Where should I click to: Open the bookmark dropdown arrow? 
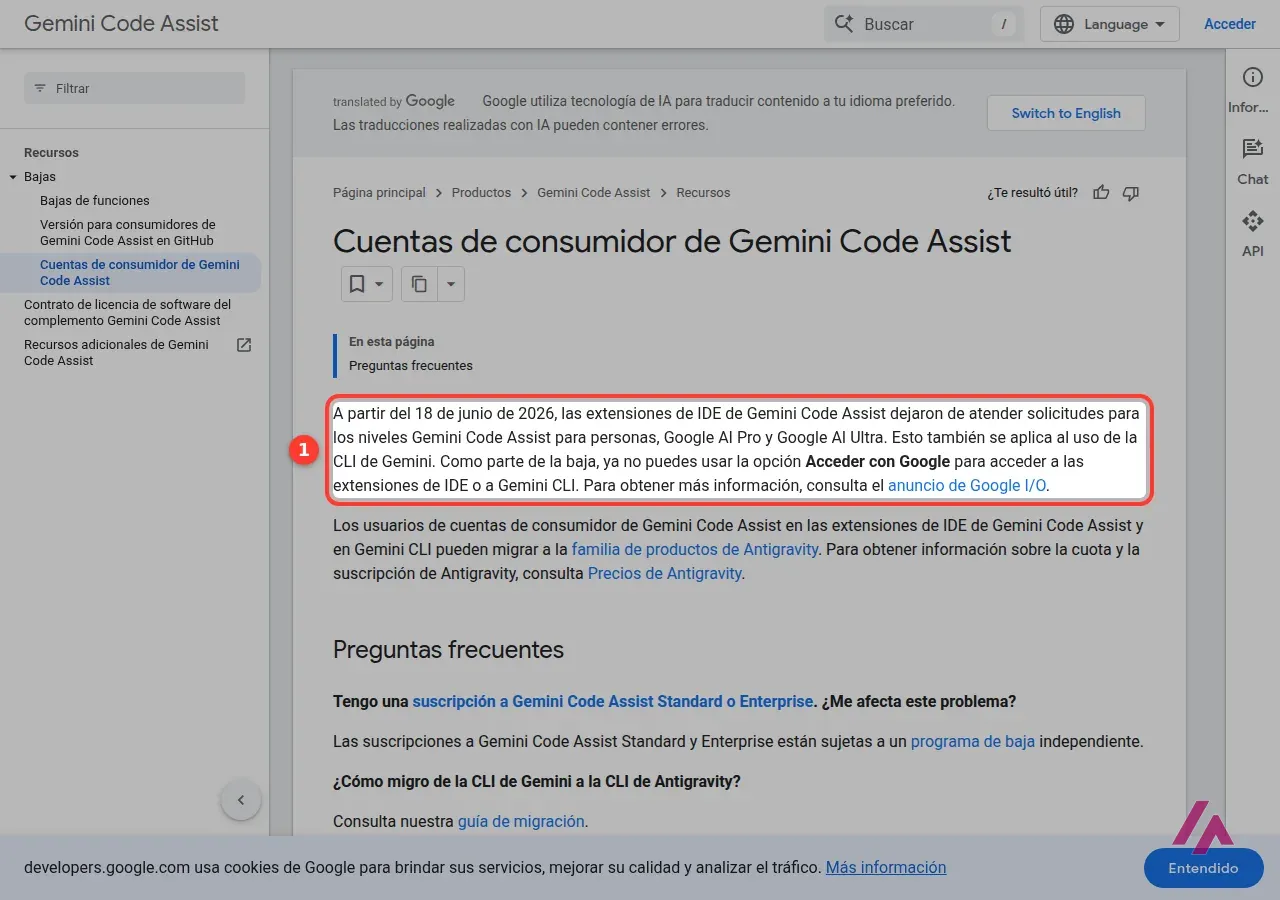coord(379,284)
